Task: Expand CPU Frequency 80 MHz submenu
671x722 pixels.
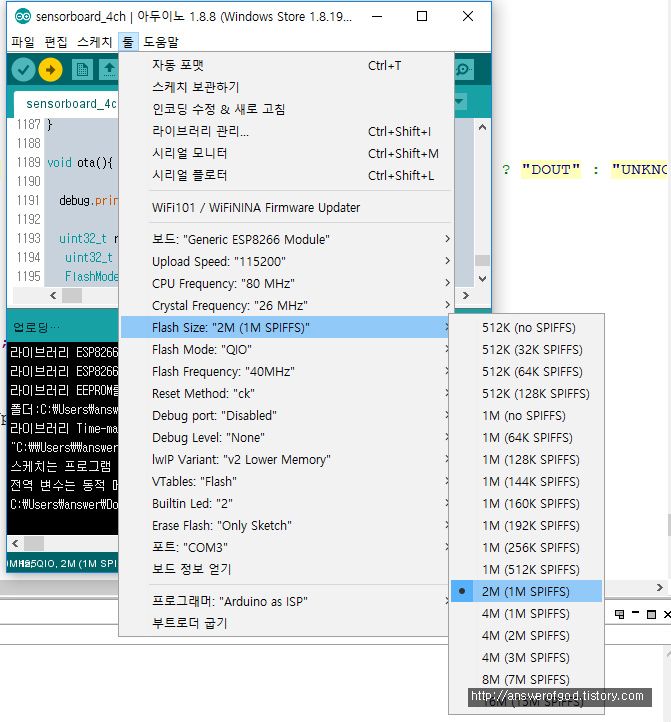Action: pyautogui.click(x=286, y=284)
